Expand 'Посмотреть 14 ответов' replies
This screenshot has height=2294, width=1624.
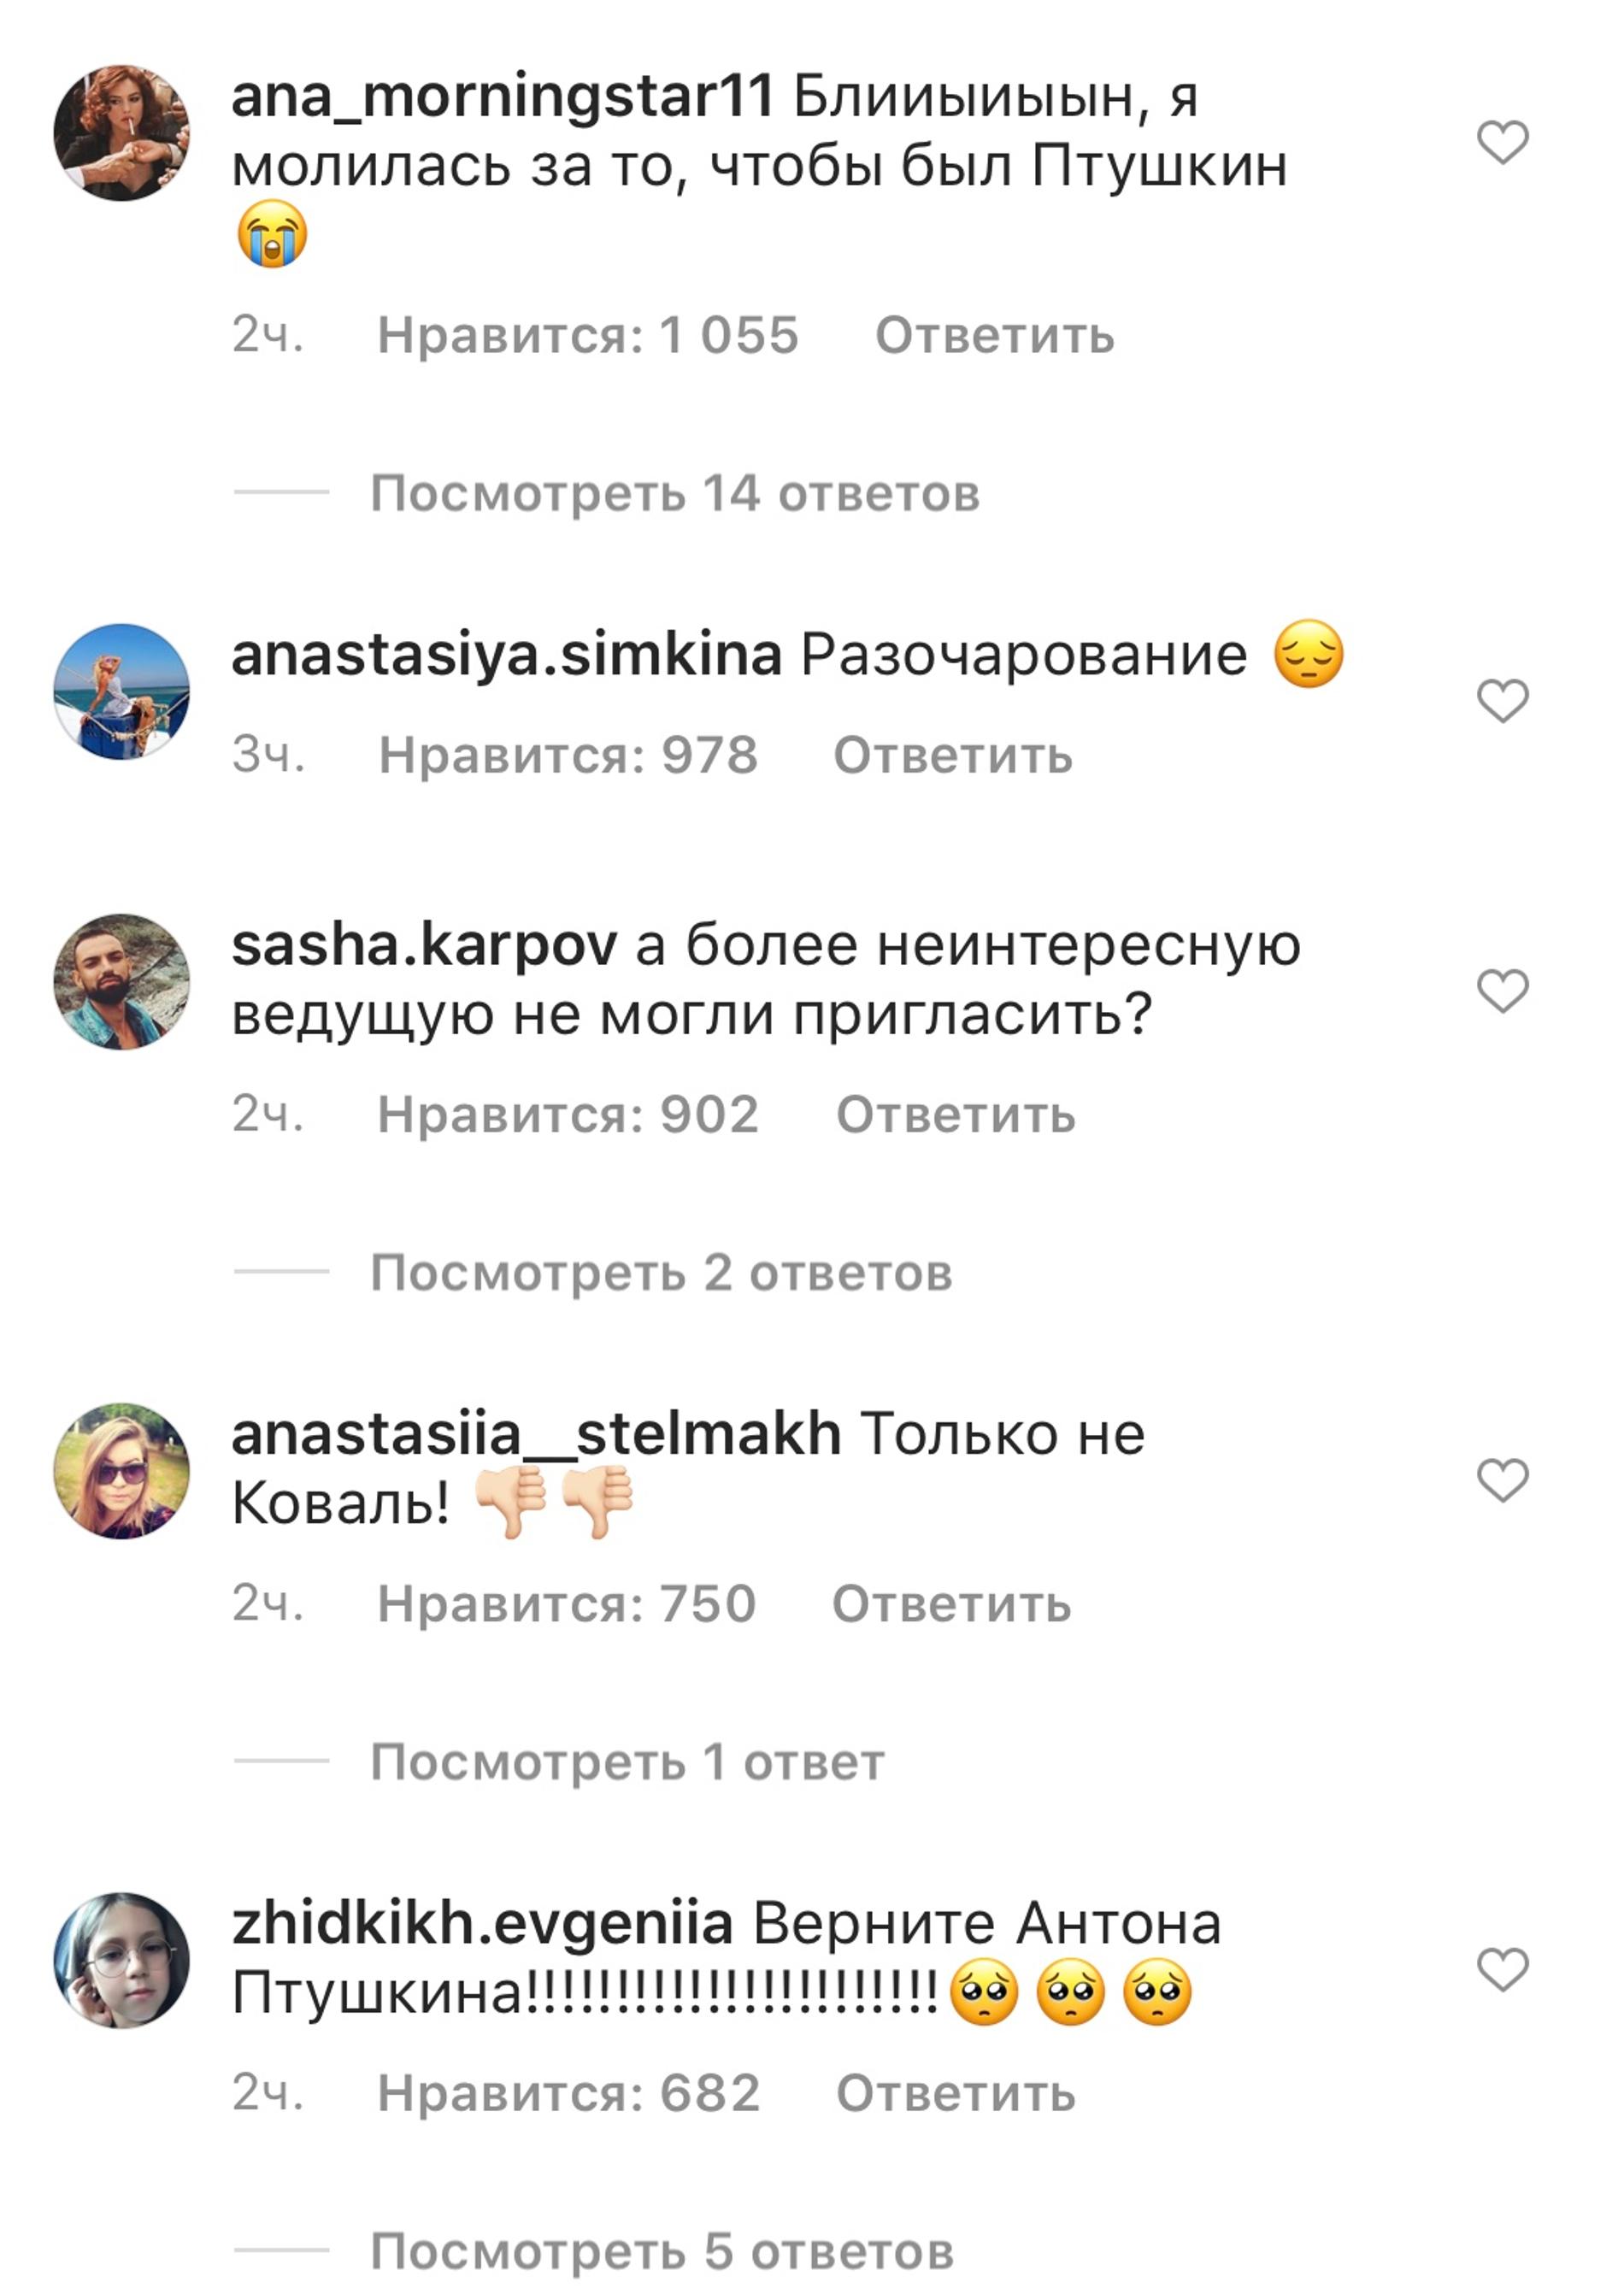pos(675,493)
